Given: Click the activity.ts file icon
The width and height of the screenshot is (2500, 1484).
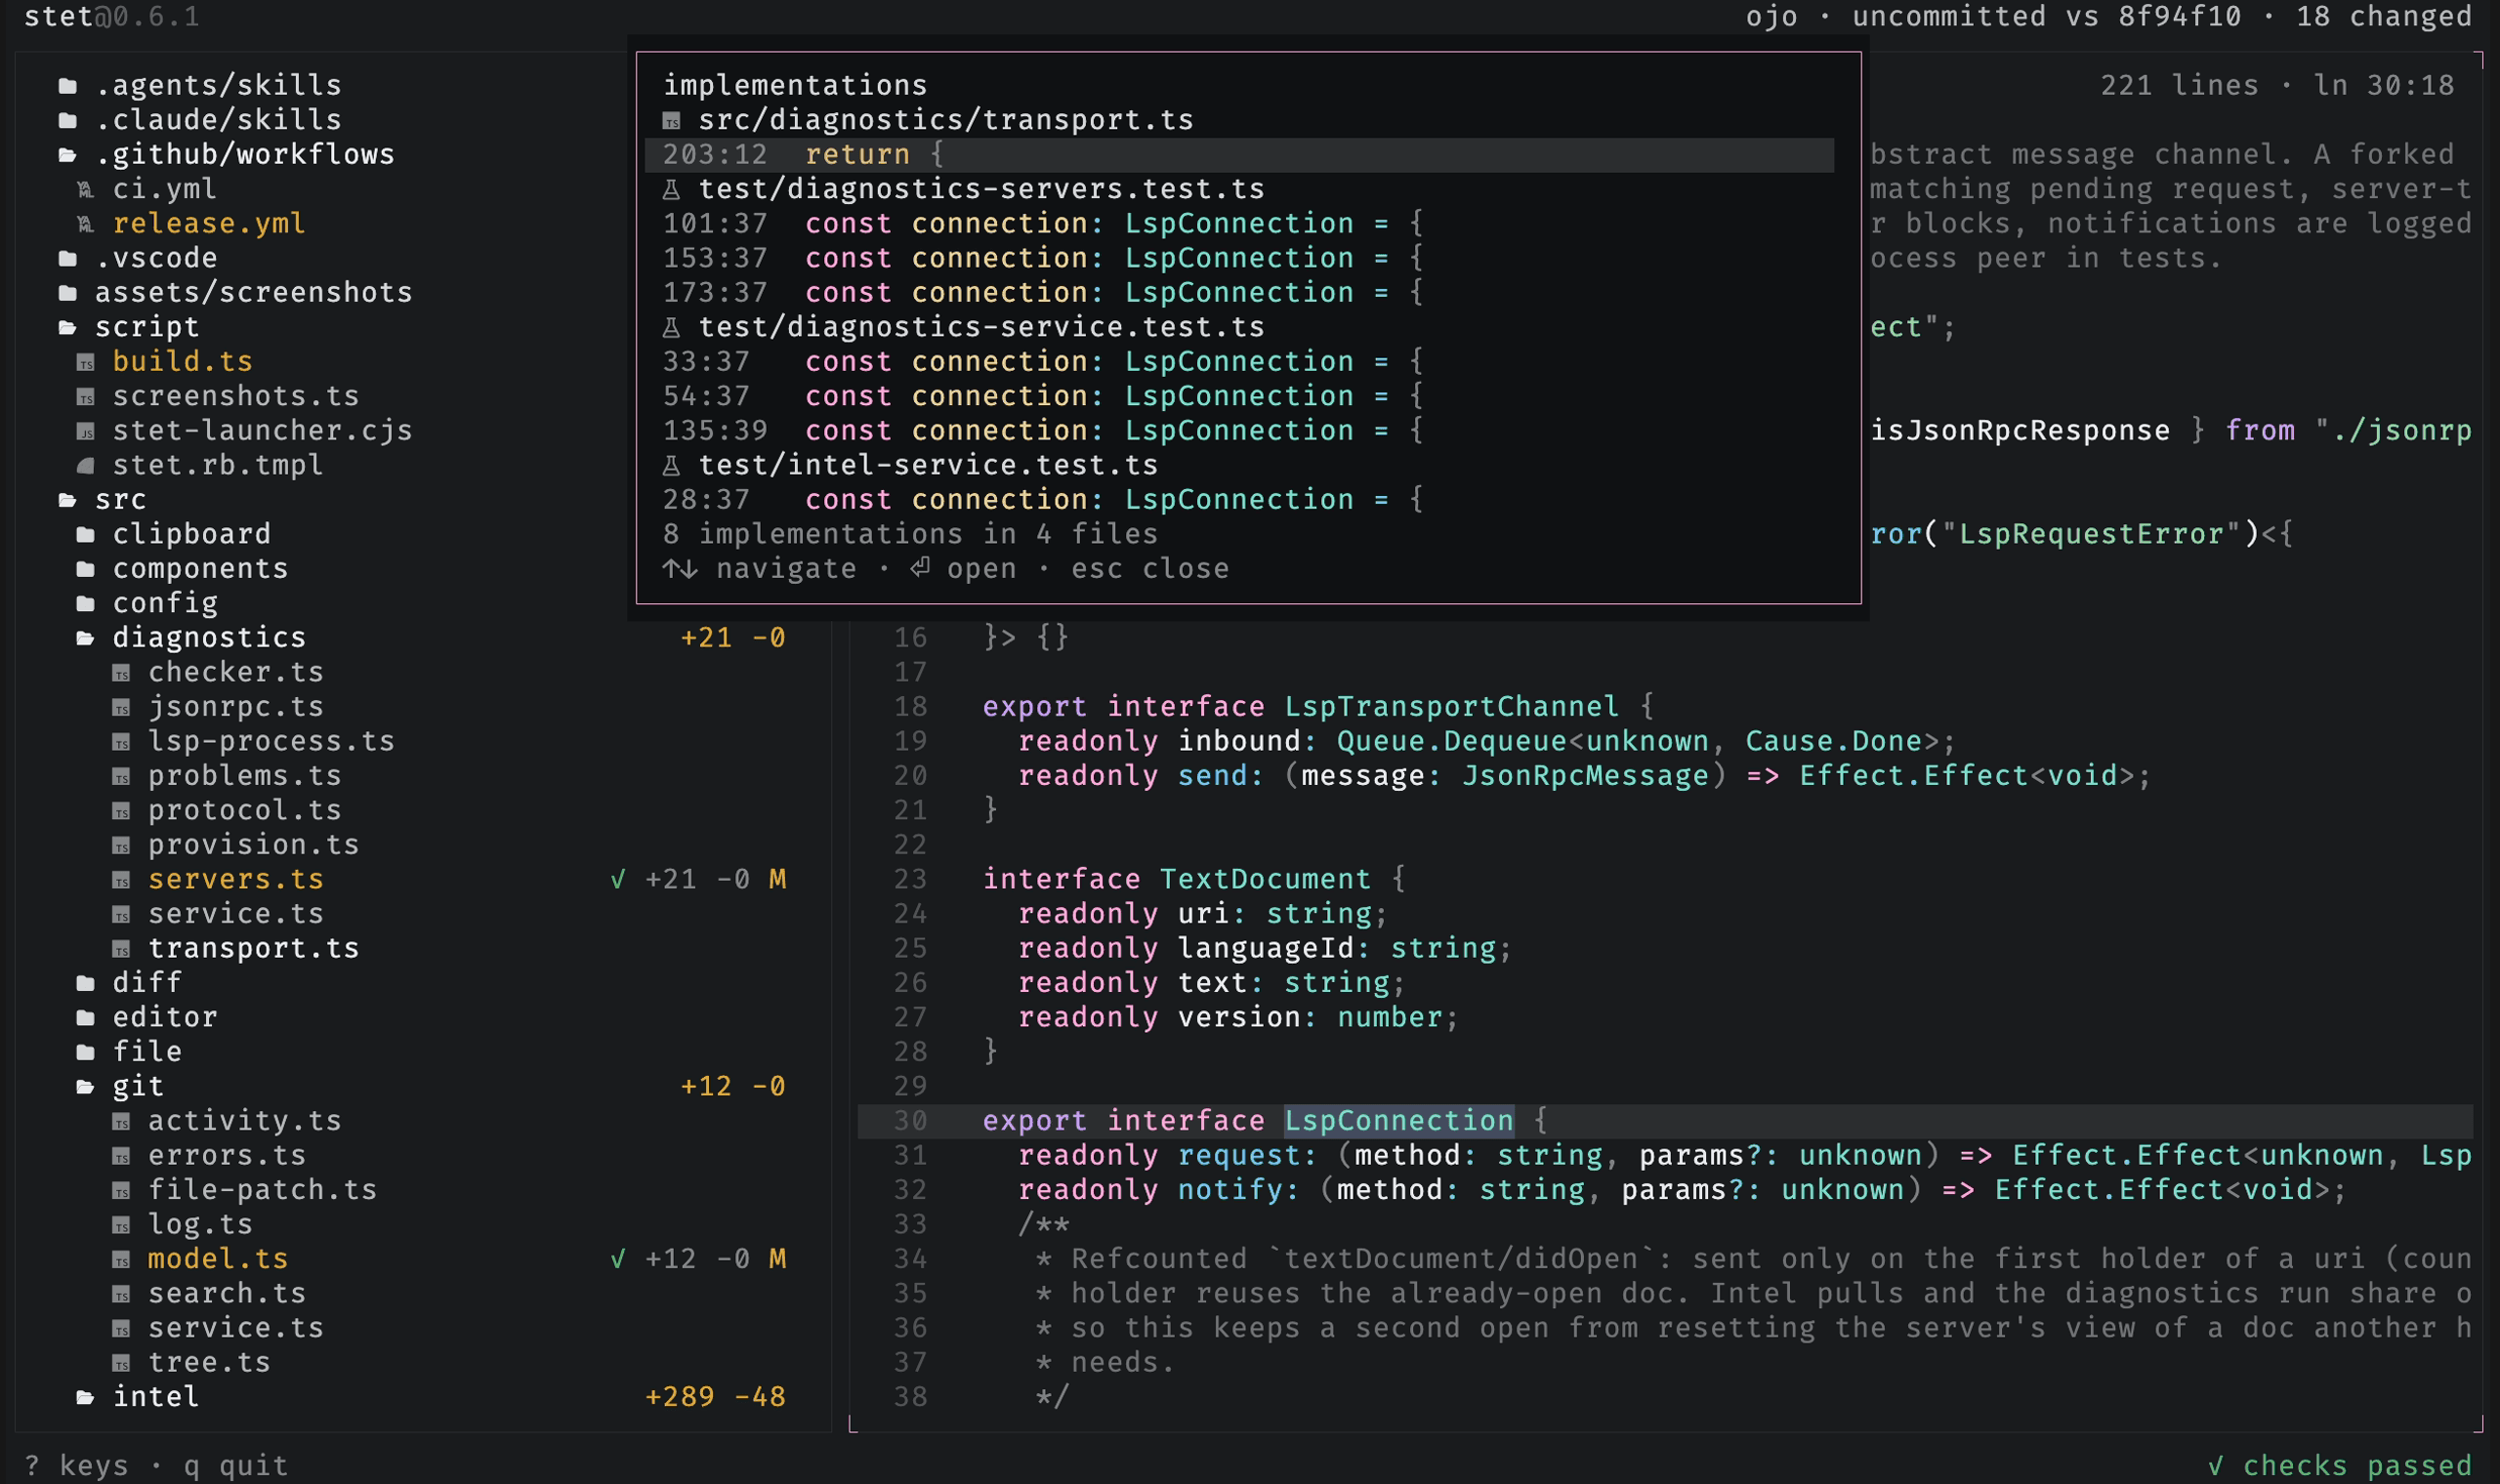Looking at the screenshot, I should coord(121,1121).
